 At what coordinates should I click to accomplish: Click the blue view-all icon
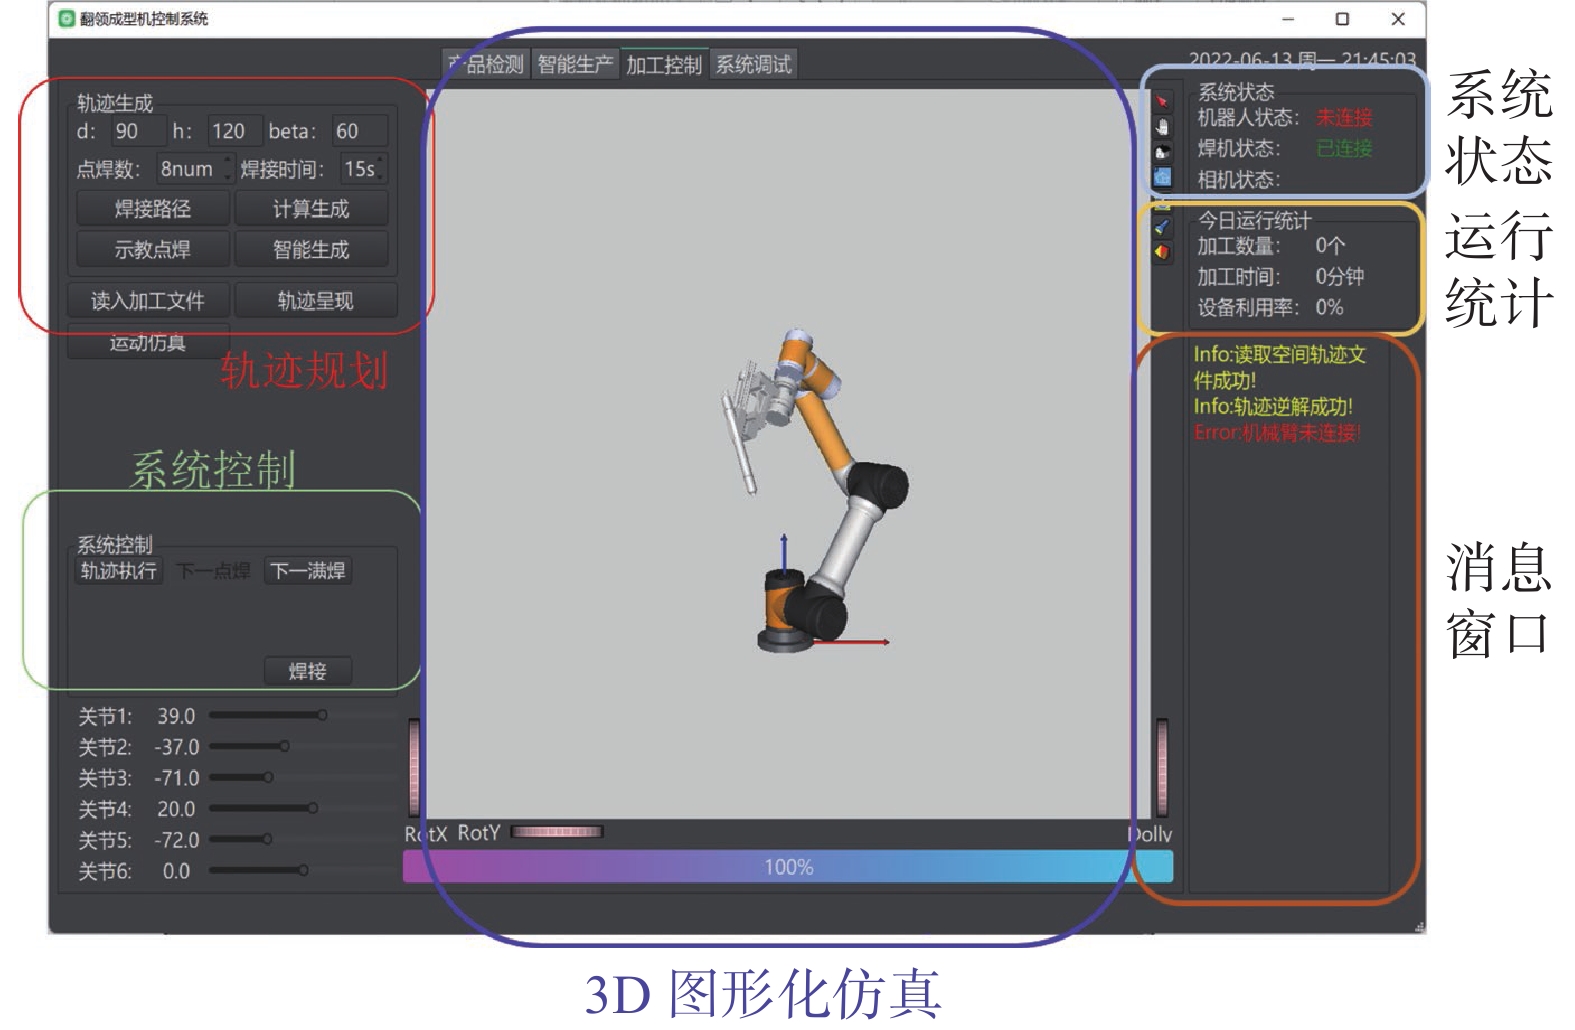(x=1162, y=177)
